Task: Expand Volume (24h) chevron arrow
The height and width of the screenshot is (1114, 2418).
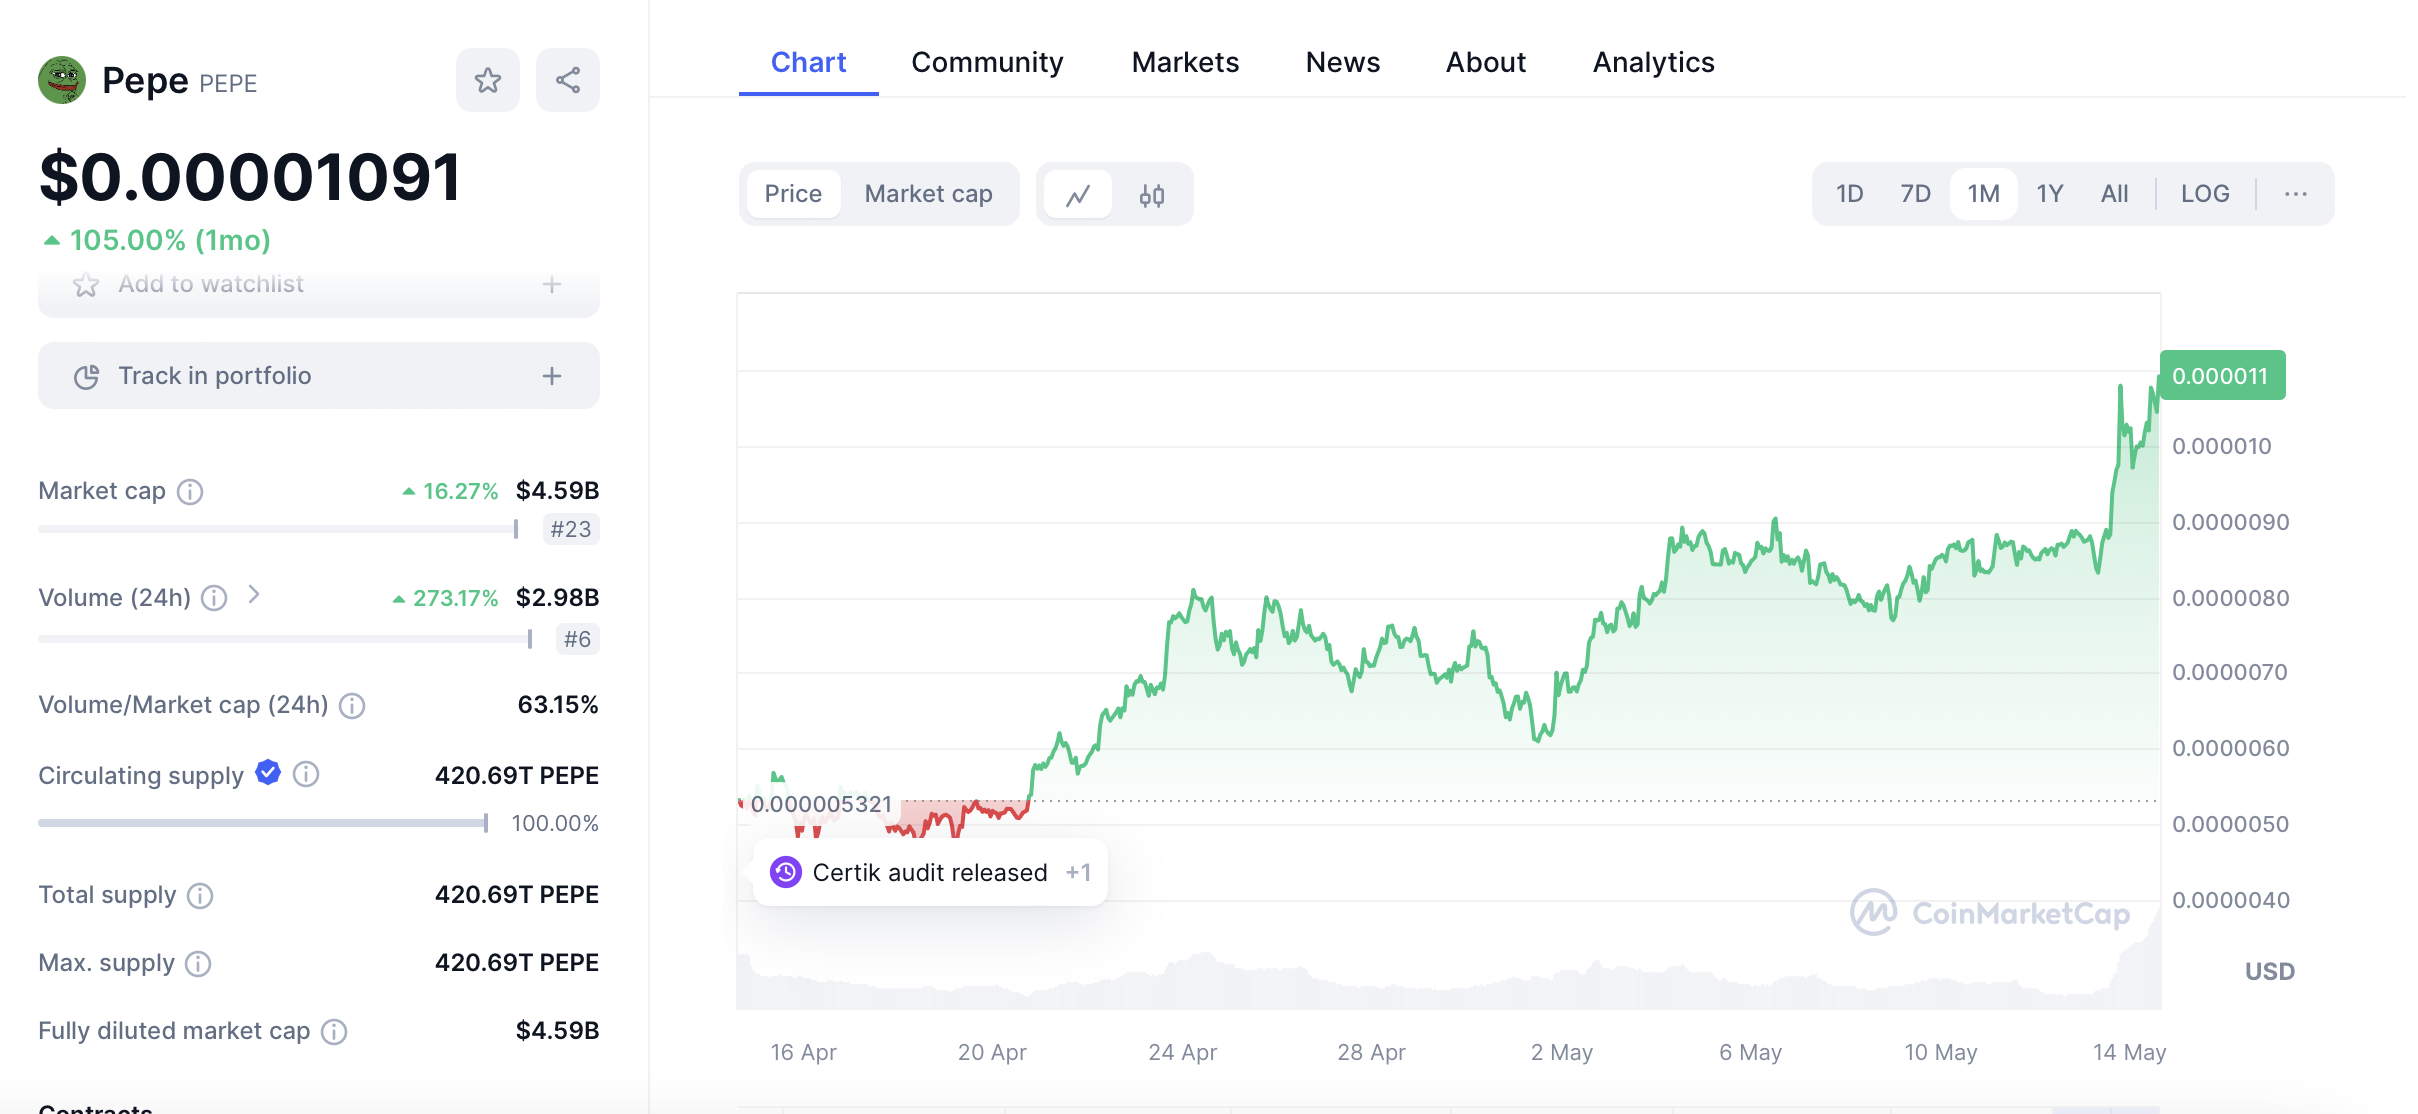Action: 254,595
